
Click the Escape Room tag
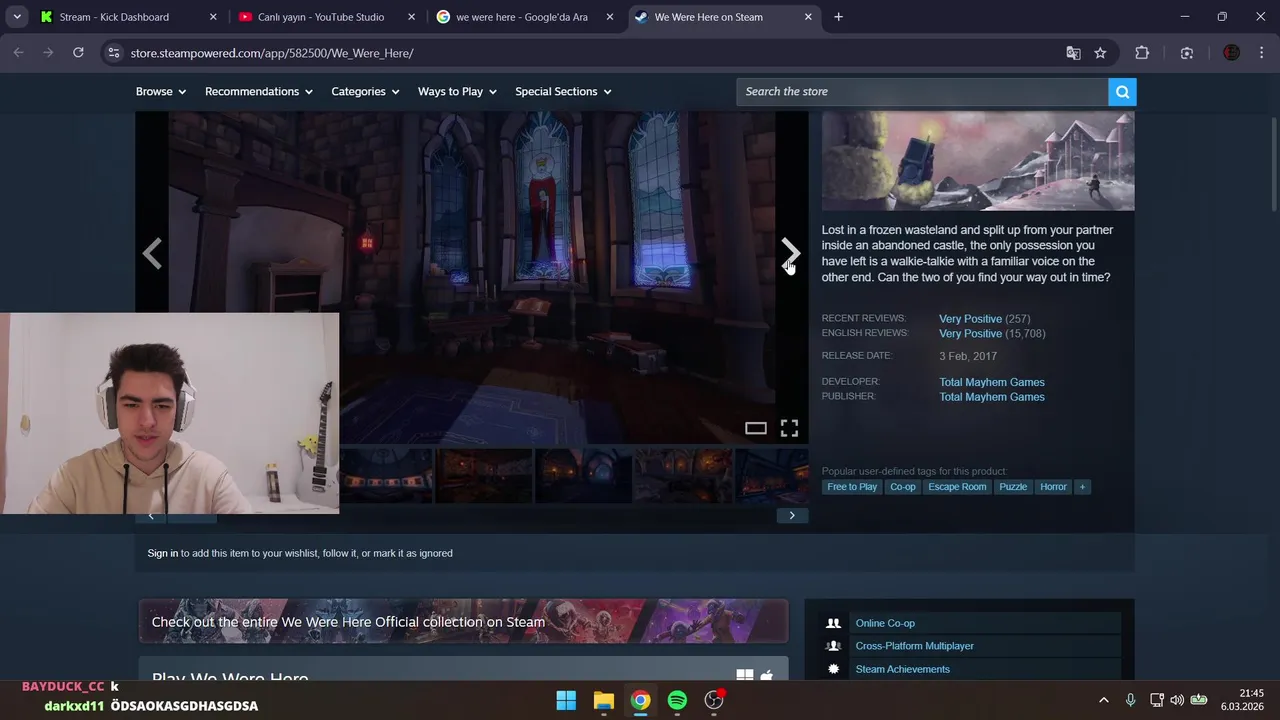click(957, 487)
